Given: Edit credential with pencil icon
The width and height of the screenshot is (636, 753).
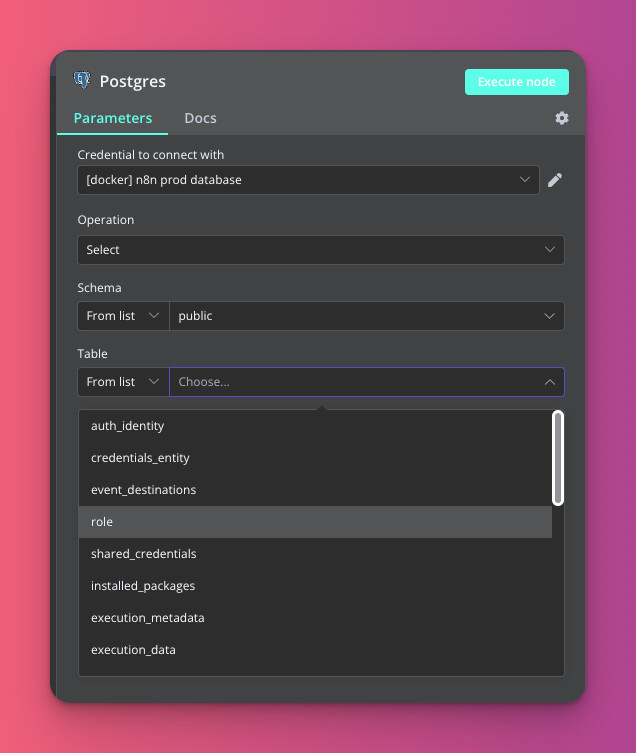Looking at the screenshot, I should [x=555, y=180].
